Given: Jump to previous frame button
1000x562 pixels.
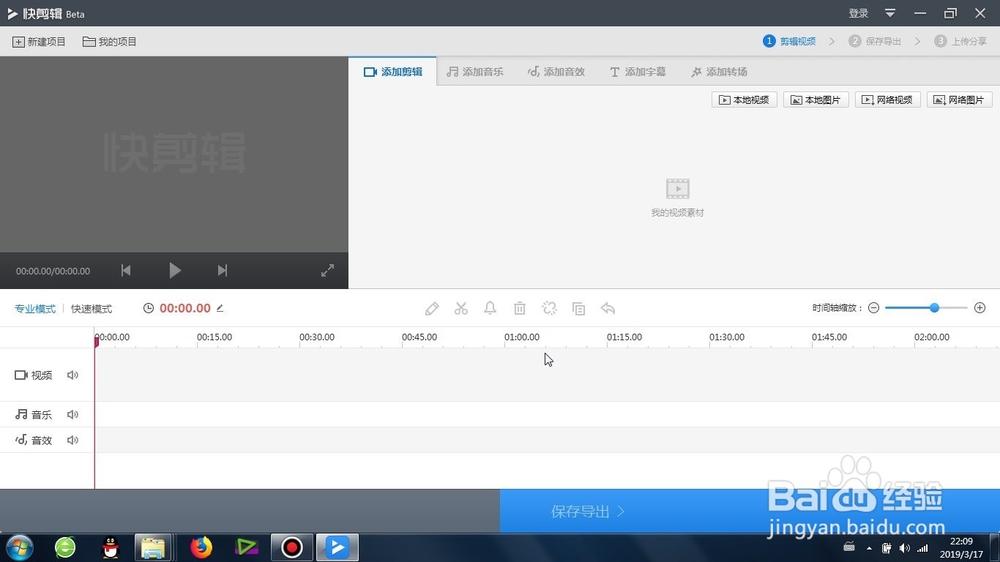Looking at the screenshot, I should [126, 270].
